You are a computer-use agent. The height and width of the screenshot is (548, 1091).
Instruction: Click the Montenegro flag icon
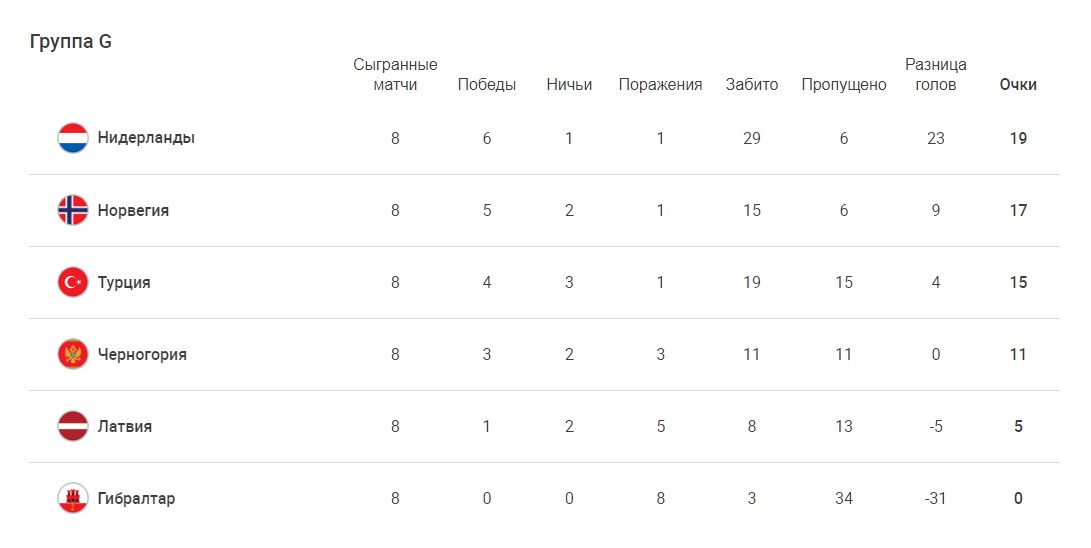[73, 354]
